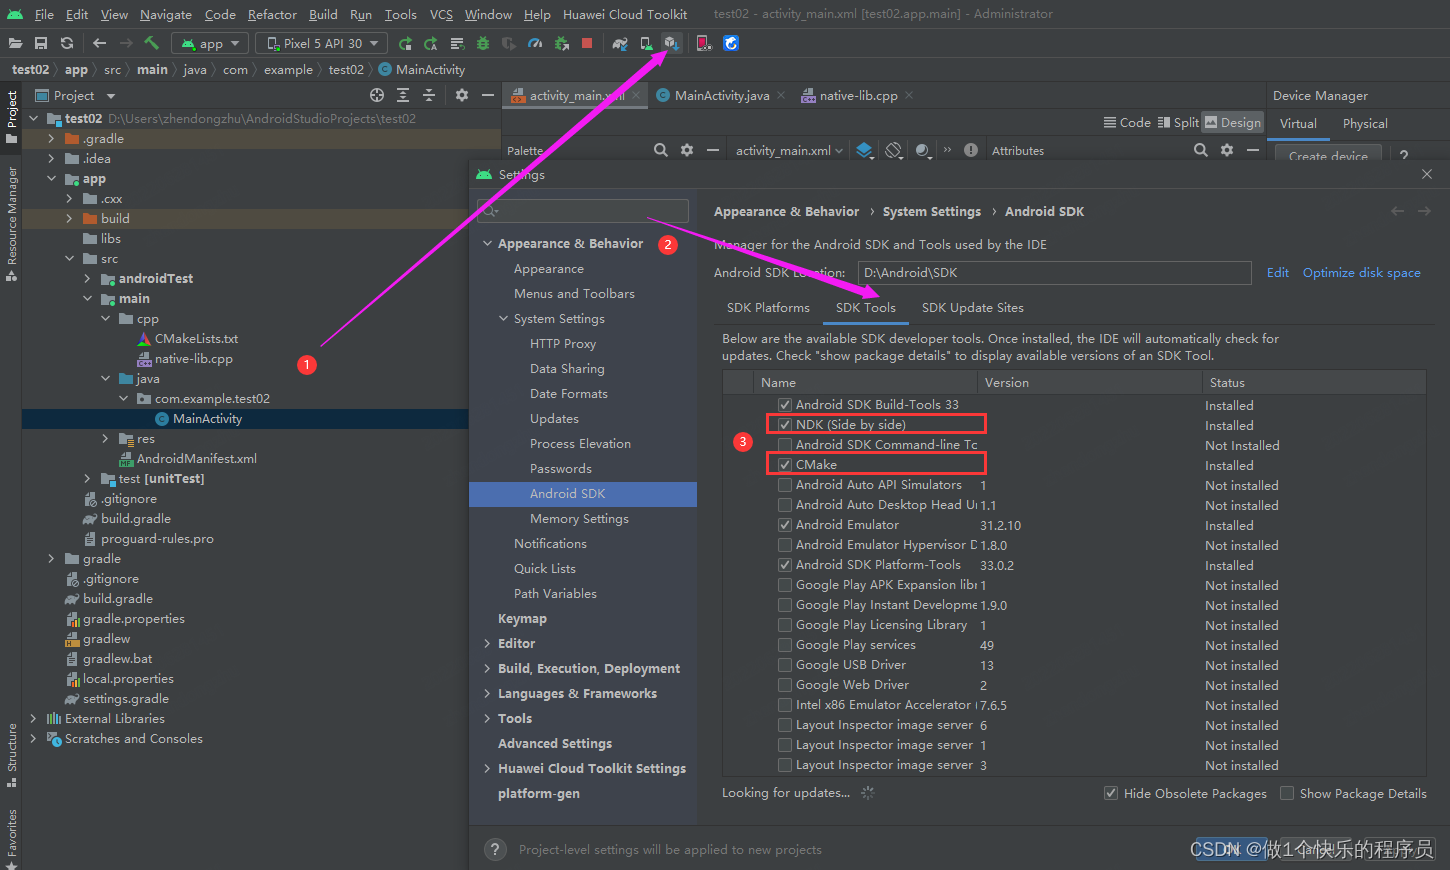Open Project panel gear options
1450x870 pixels.
point(462,95)
